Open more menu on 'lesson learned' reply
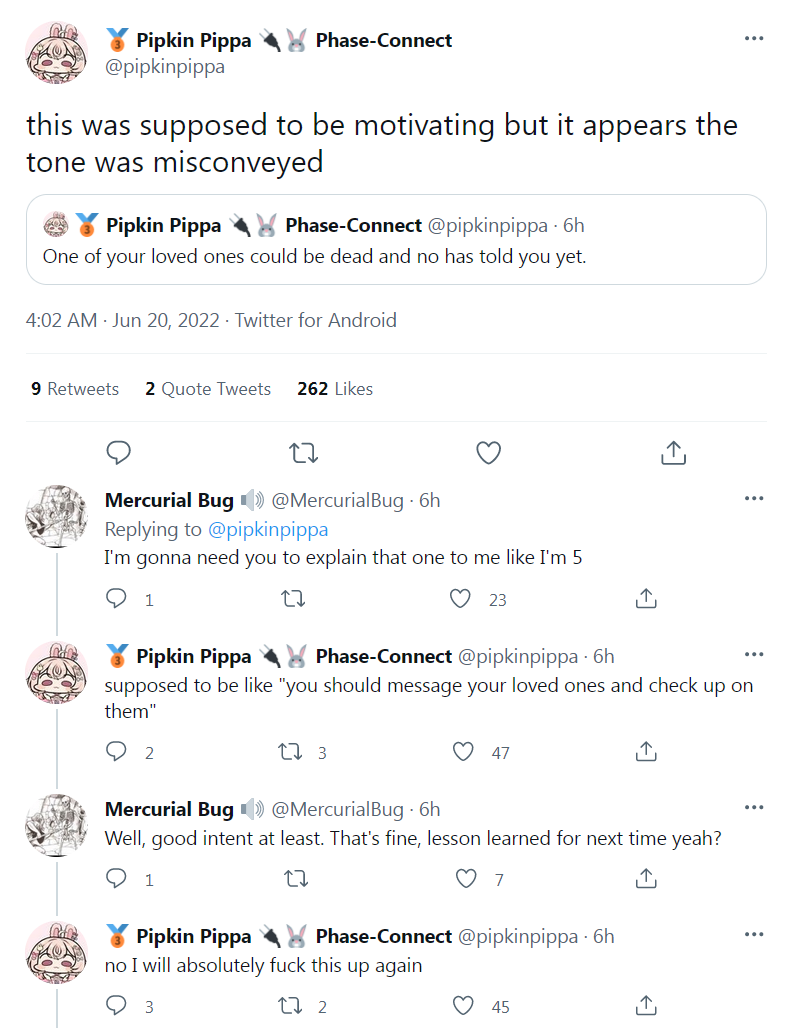 (x=755, y=807)
